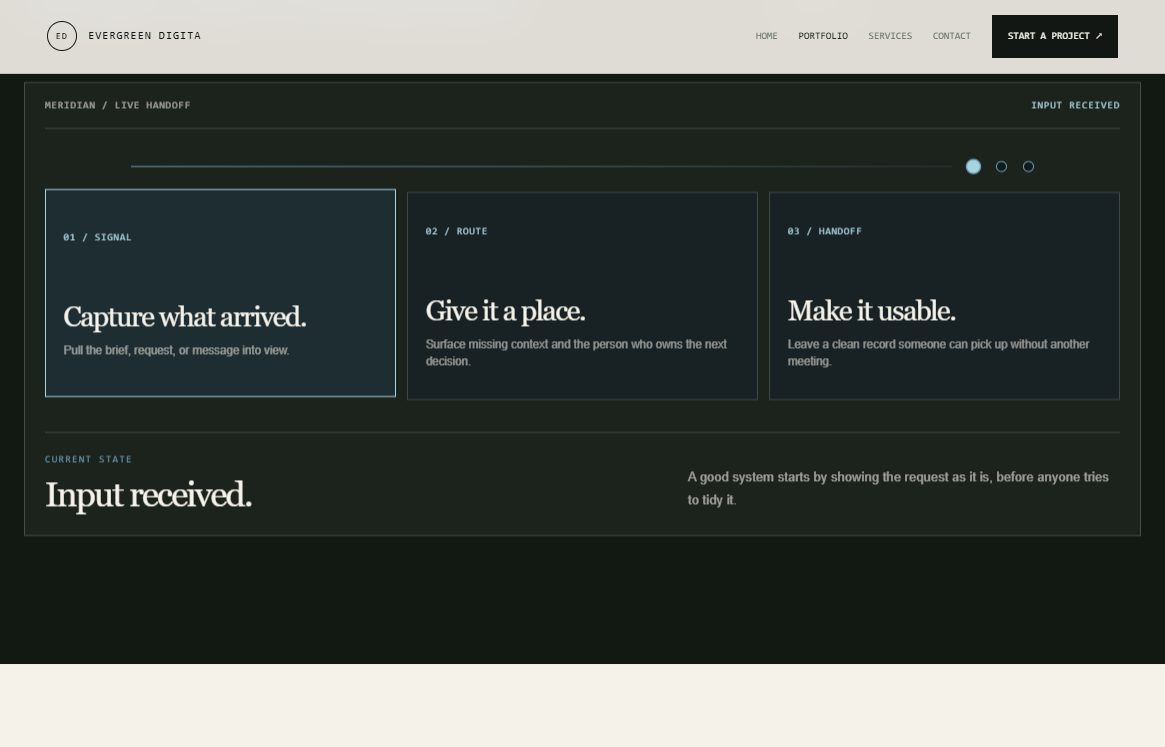This screenshot has height=747, width=1165.
Task: Select the first filled step dot
Action: [x=973, y=166]
